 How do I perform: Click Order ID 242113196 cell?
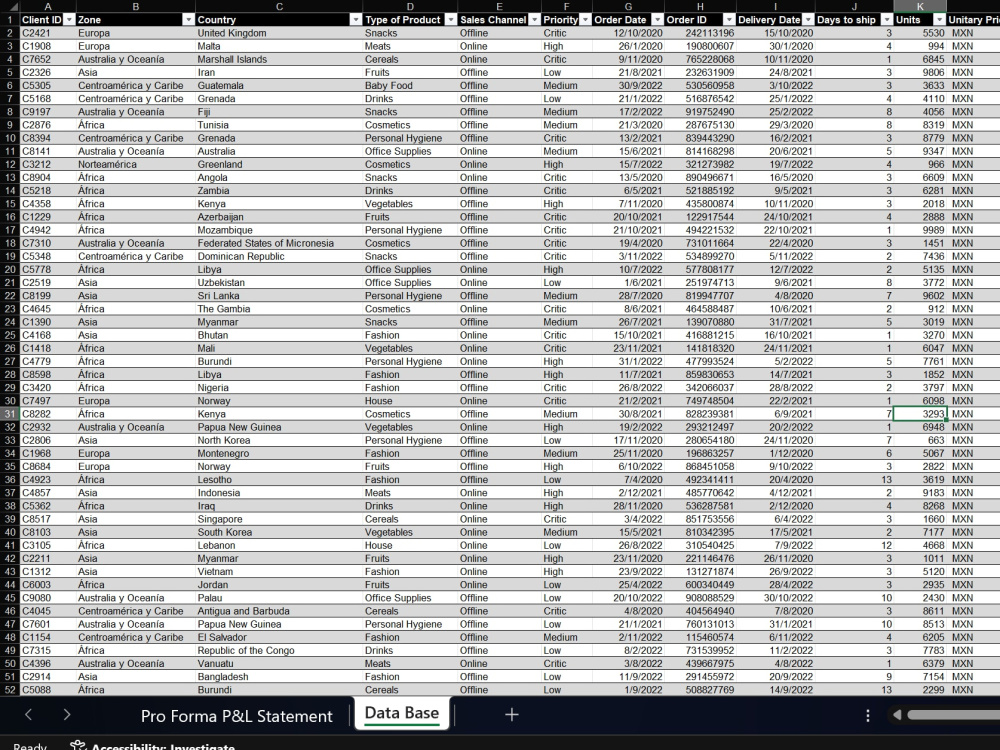(x=700, y=33)
